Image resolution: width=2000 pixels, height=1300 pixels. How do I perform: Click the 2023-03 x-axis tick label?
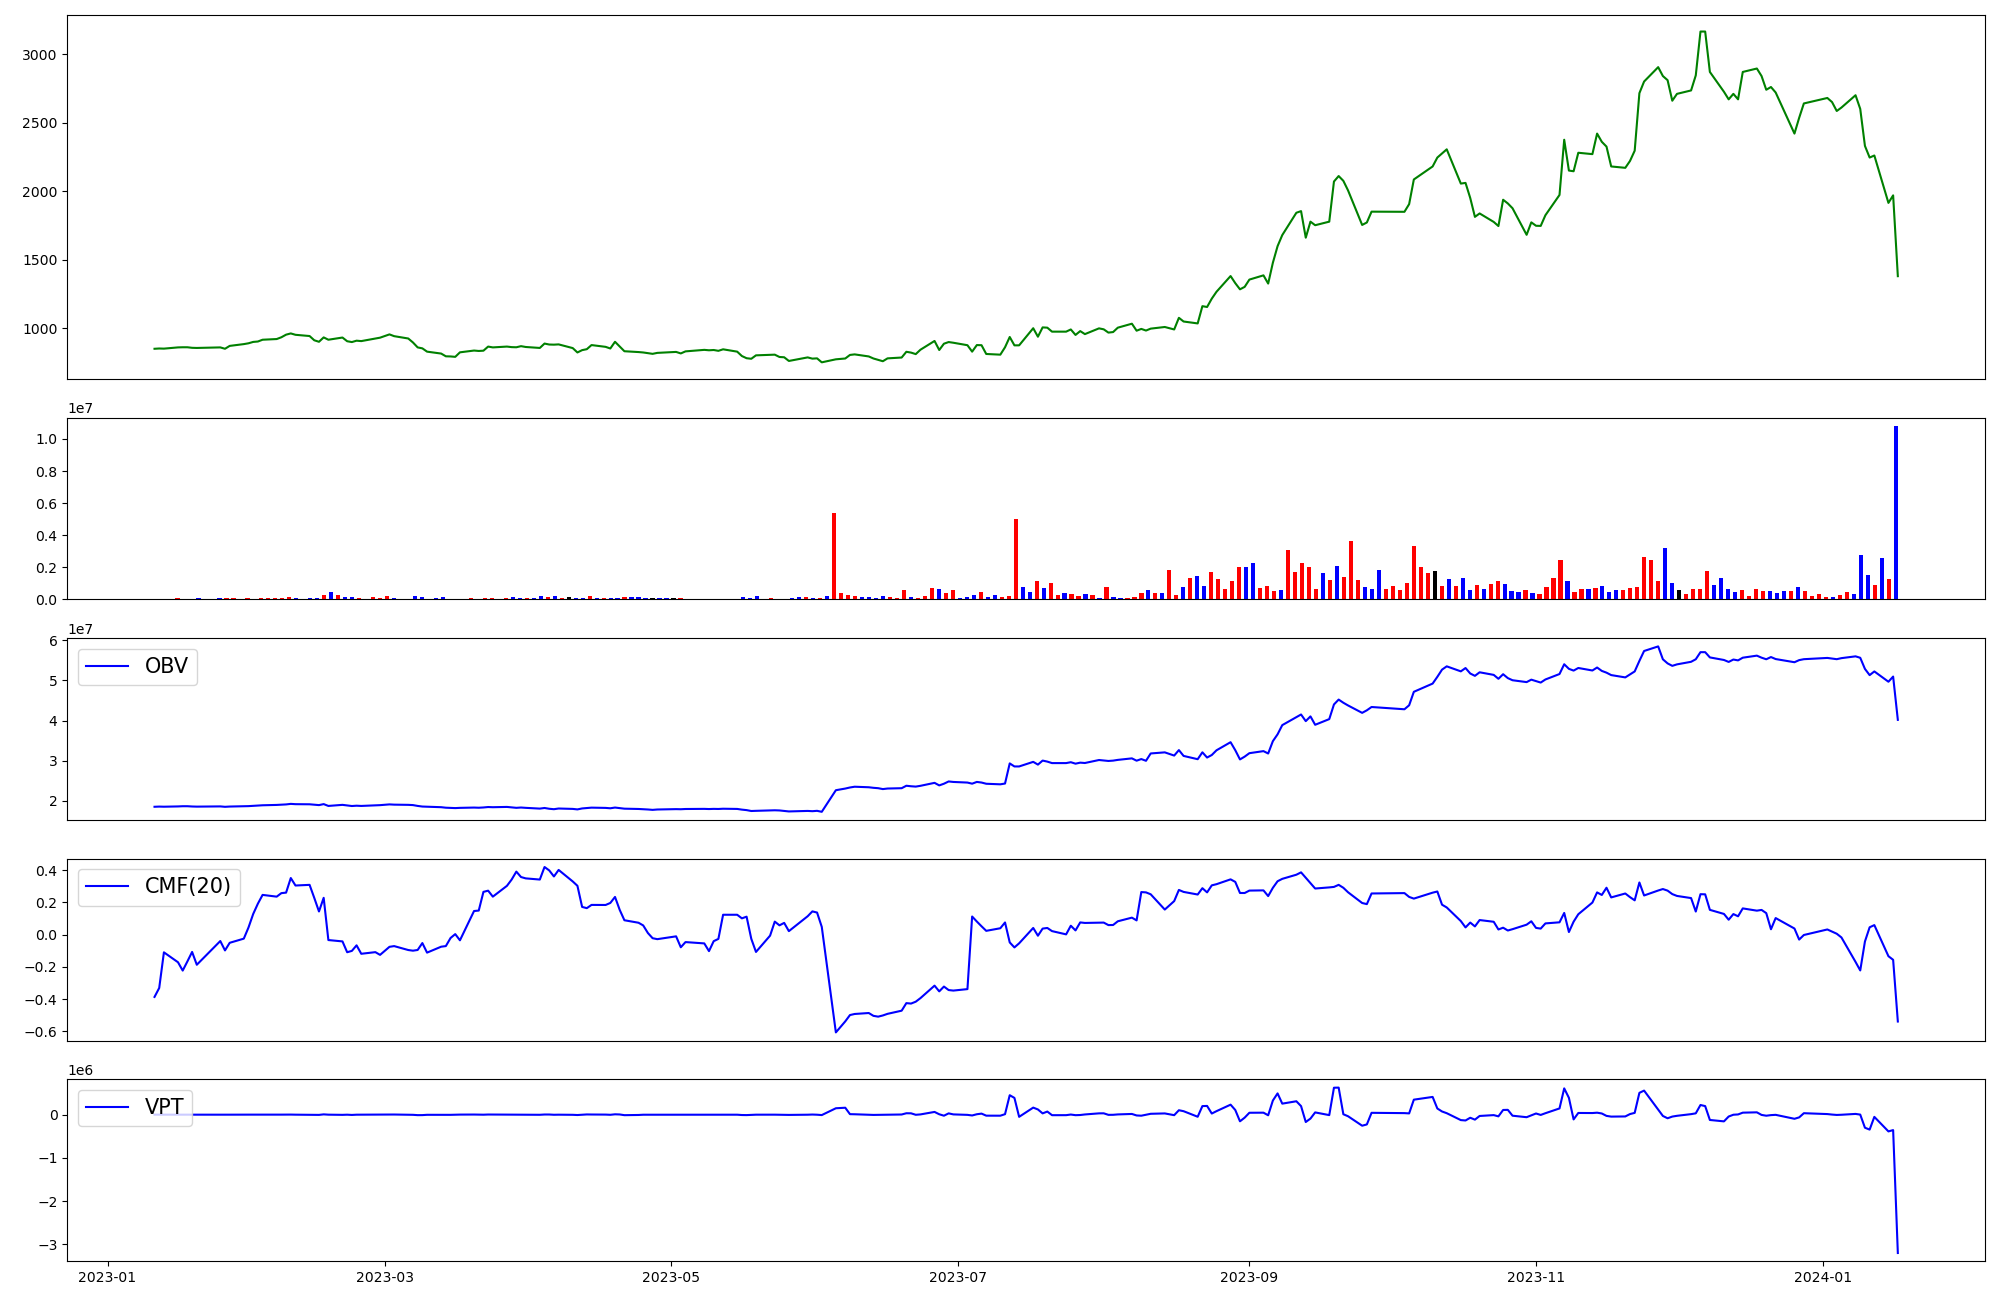coord(385,1277)
